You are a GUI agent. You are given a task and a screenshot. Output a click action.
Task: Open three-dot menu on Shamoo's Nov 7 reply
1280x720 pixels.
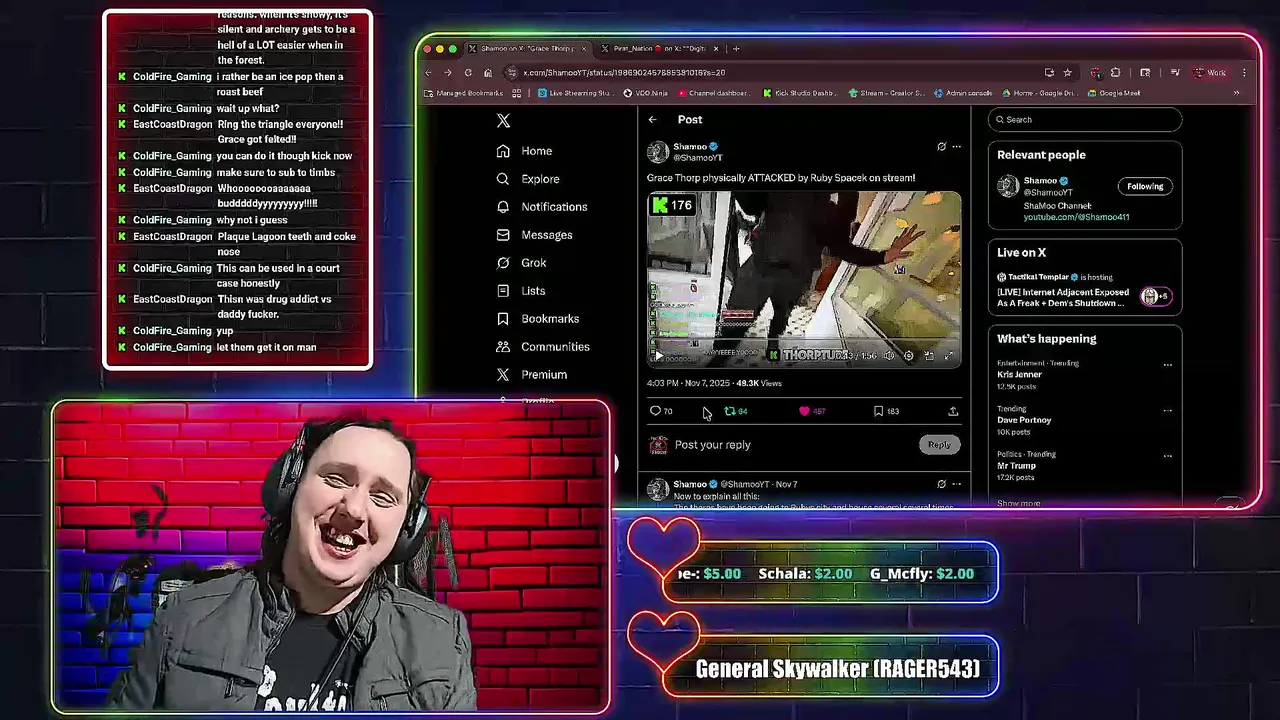[x=956, y=484]
